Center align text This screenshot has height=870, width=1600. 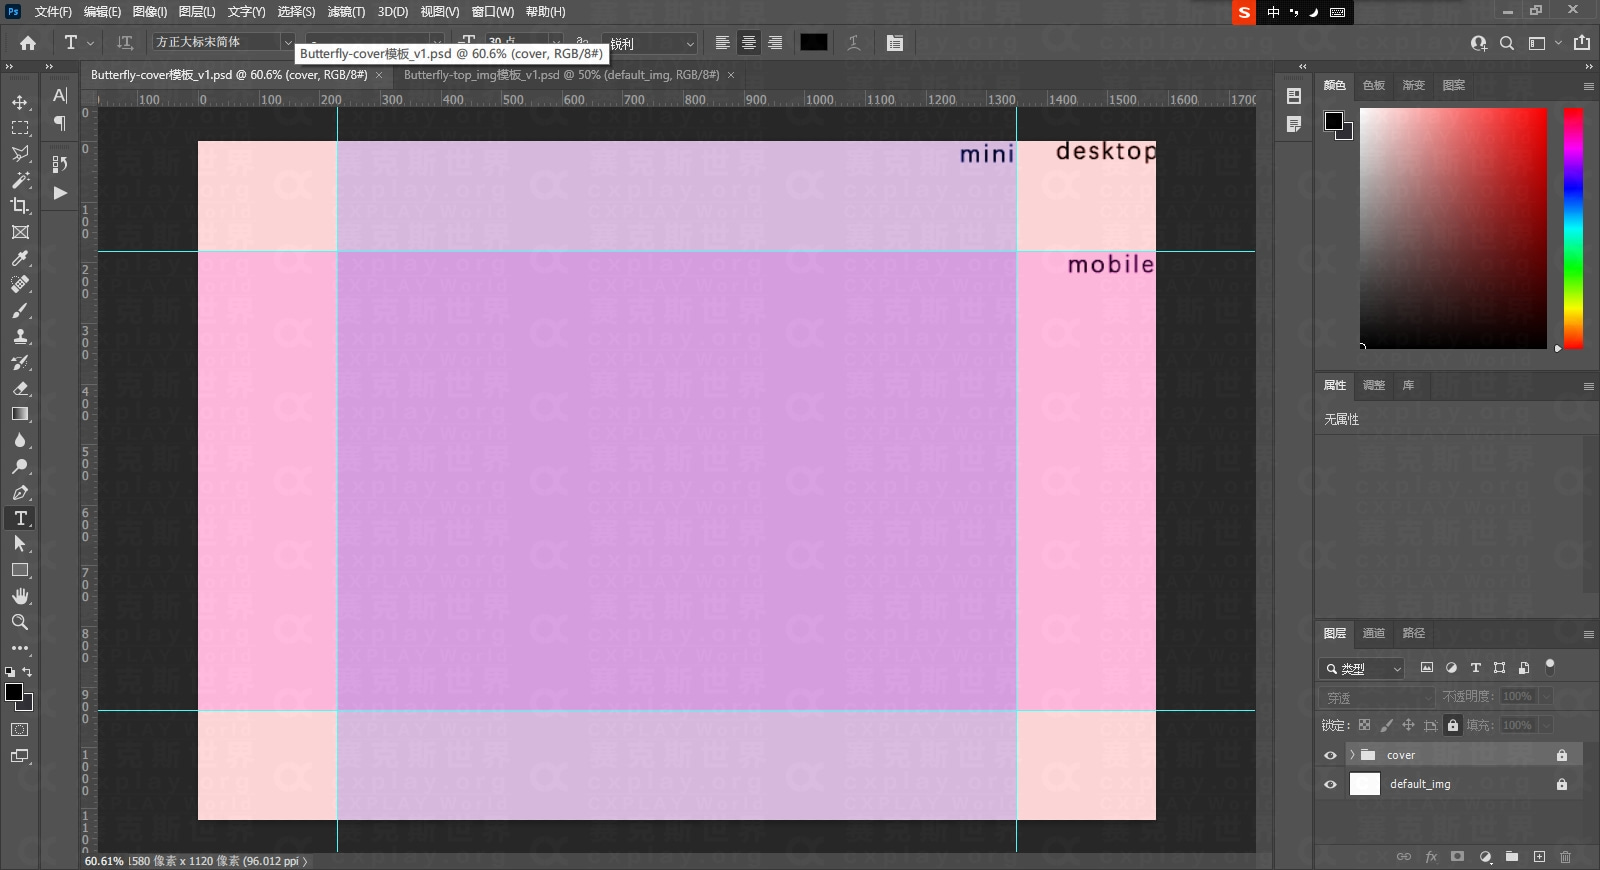point(748,43)
